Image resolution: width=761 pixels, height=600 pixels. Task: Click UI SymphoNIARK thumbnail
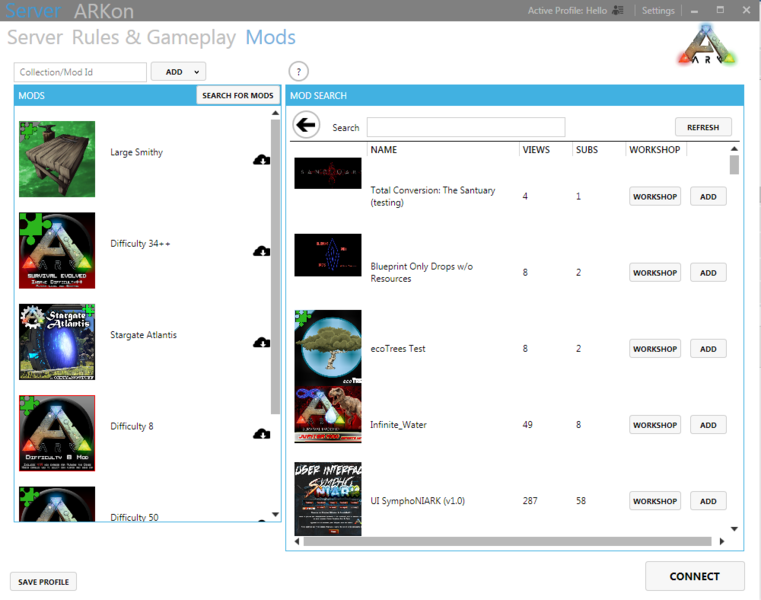pyautogui.click(x=328, y=499)
